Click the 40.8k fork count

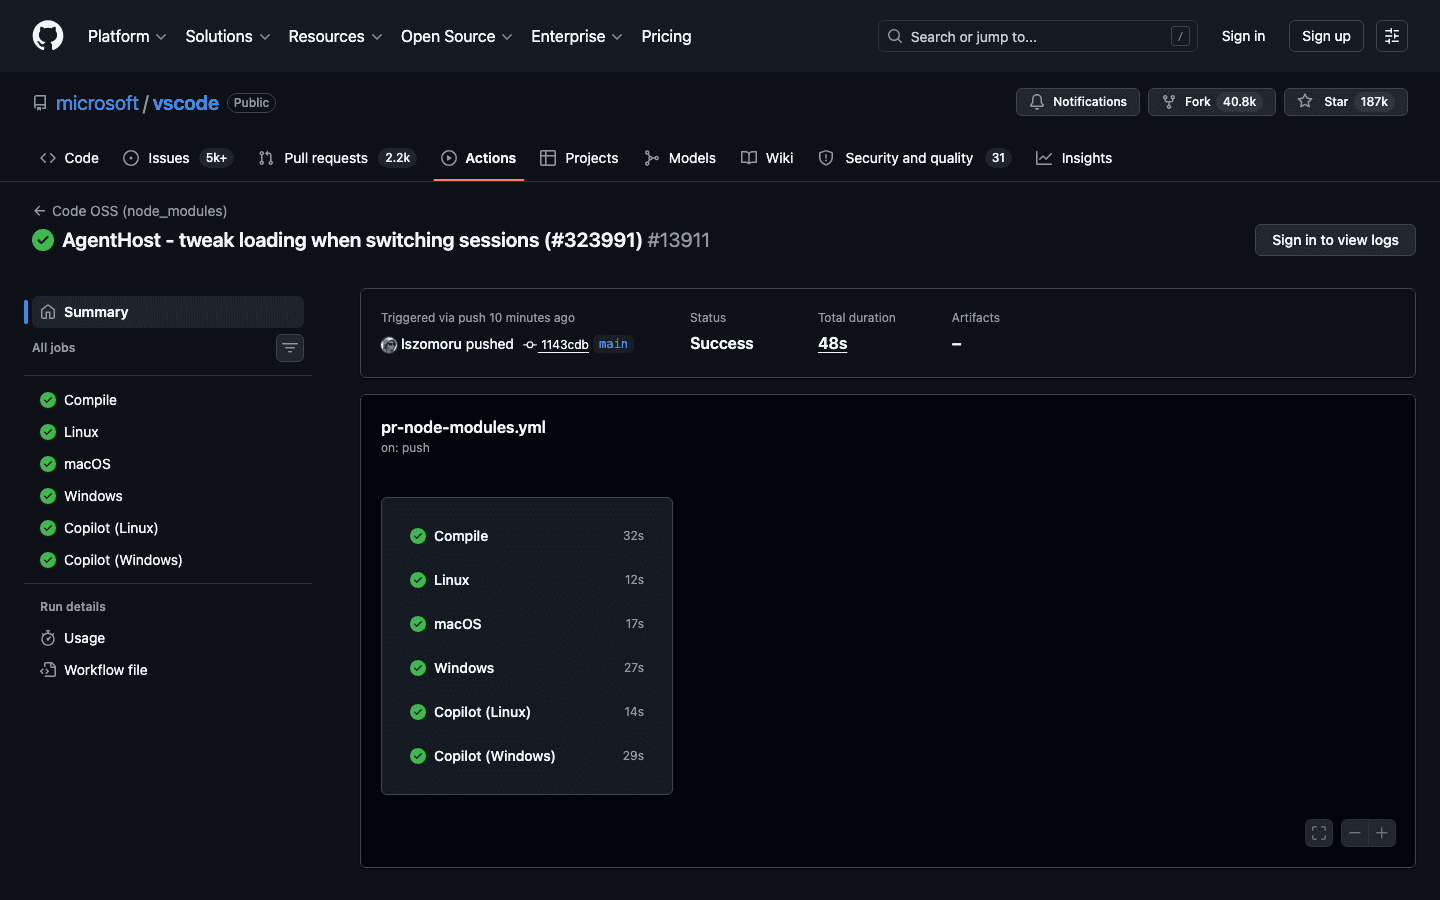pyautogui.click(x=1240, y=102)
